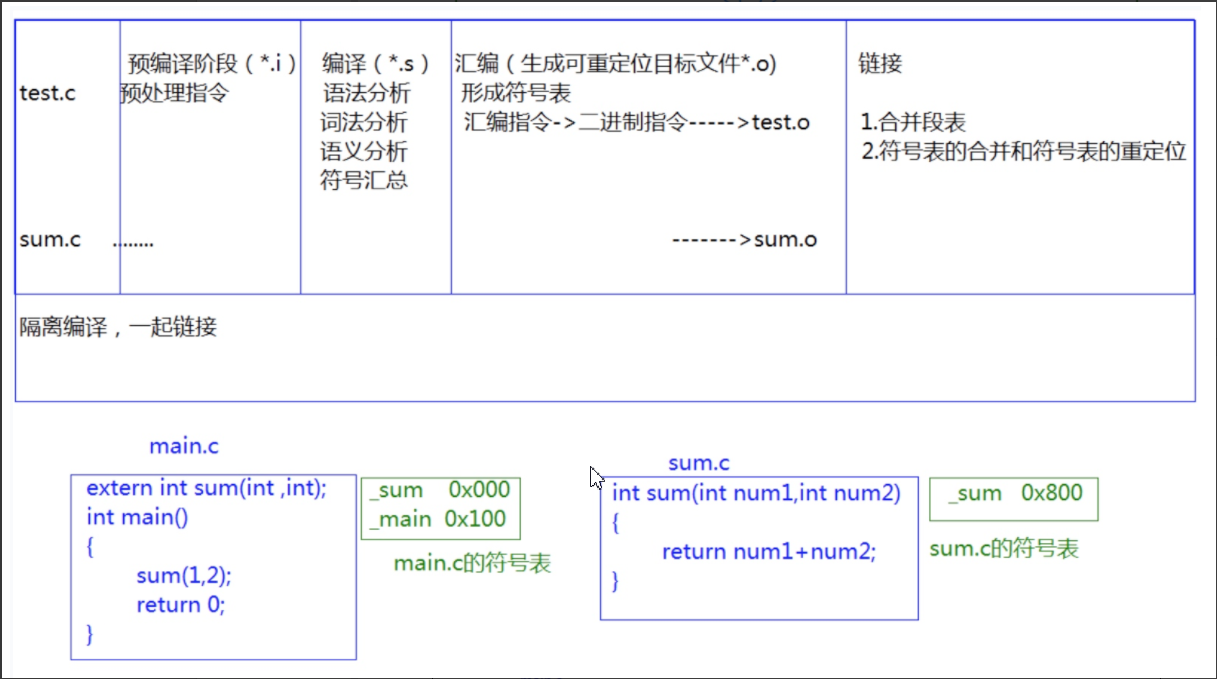Viewport: 1217px width, 679px height.
Task: Click the 'sum.c' text in the table's first column
Action: pyautogui.click(x=50, y=240)
